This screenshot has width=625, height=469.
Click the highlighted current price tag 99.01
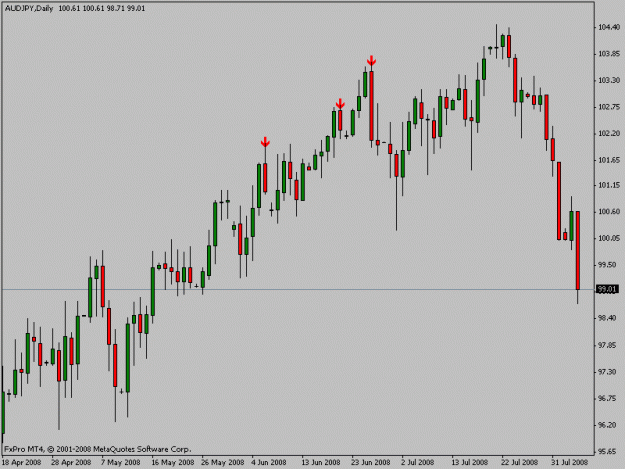click(607, 289)
